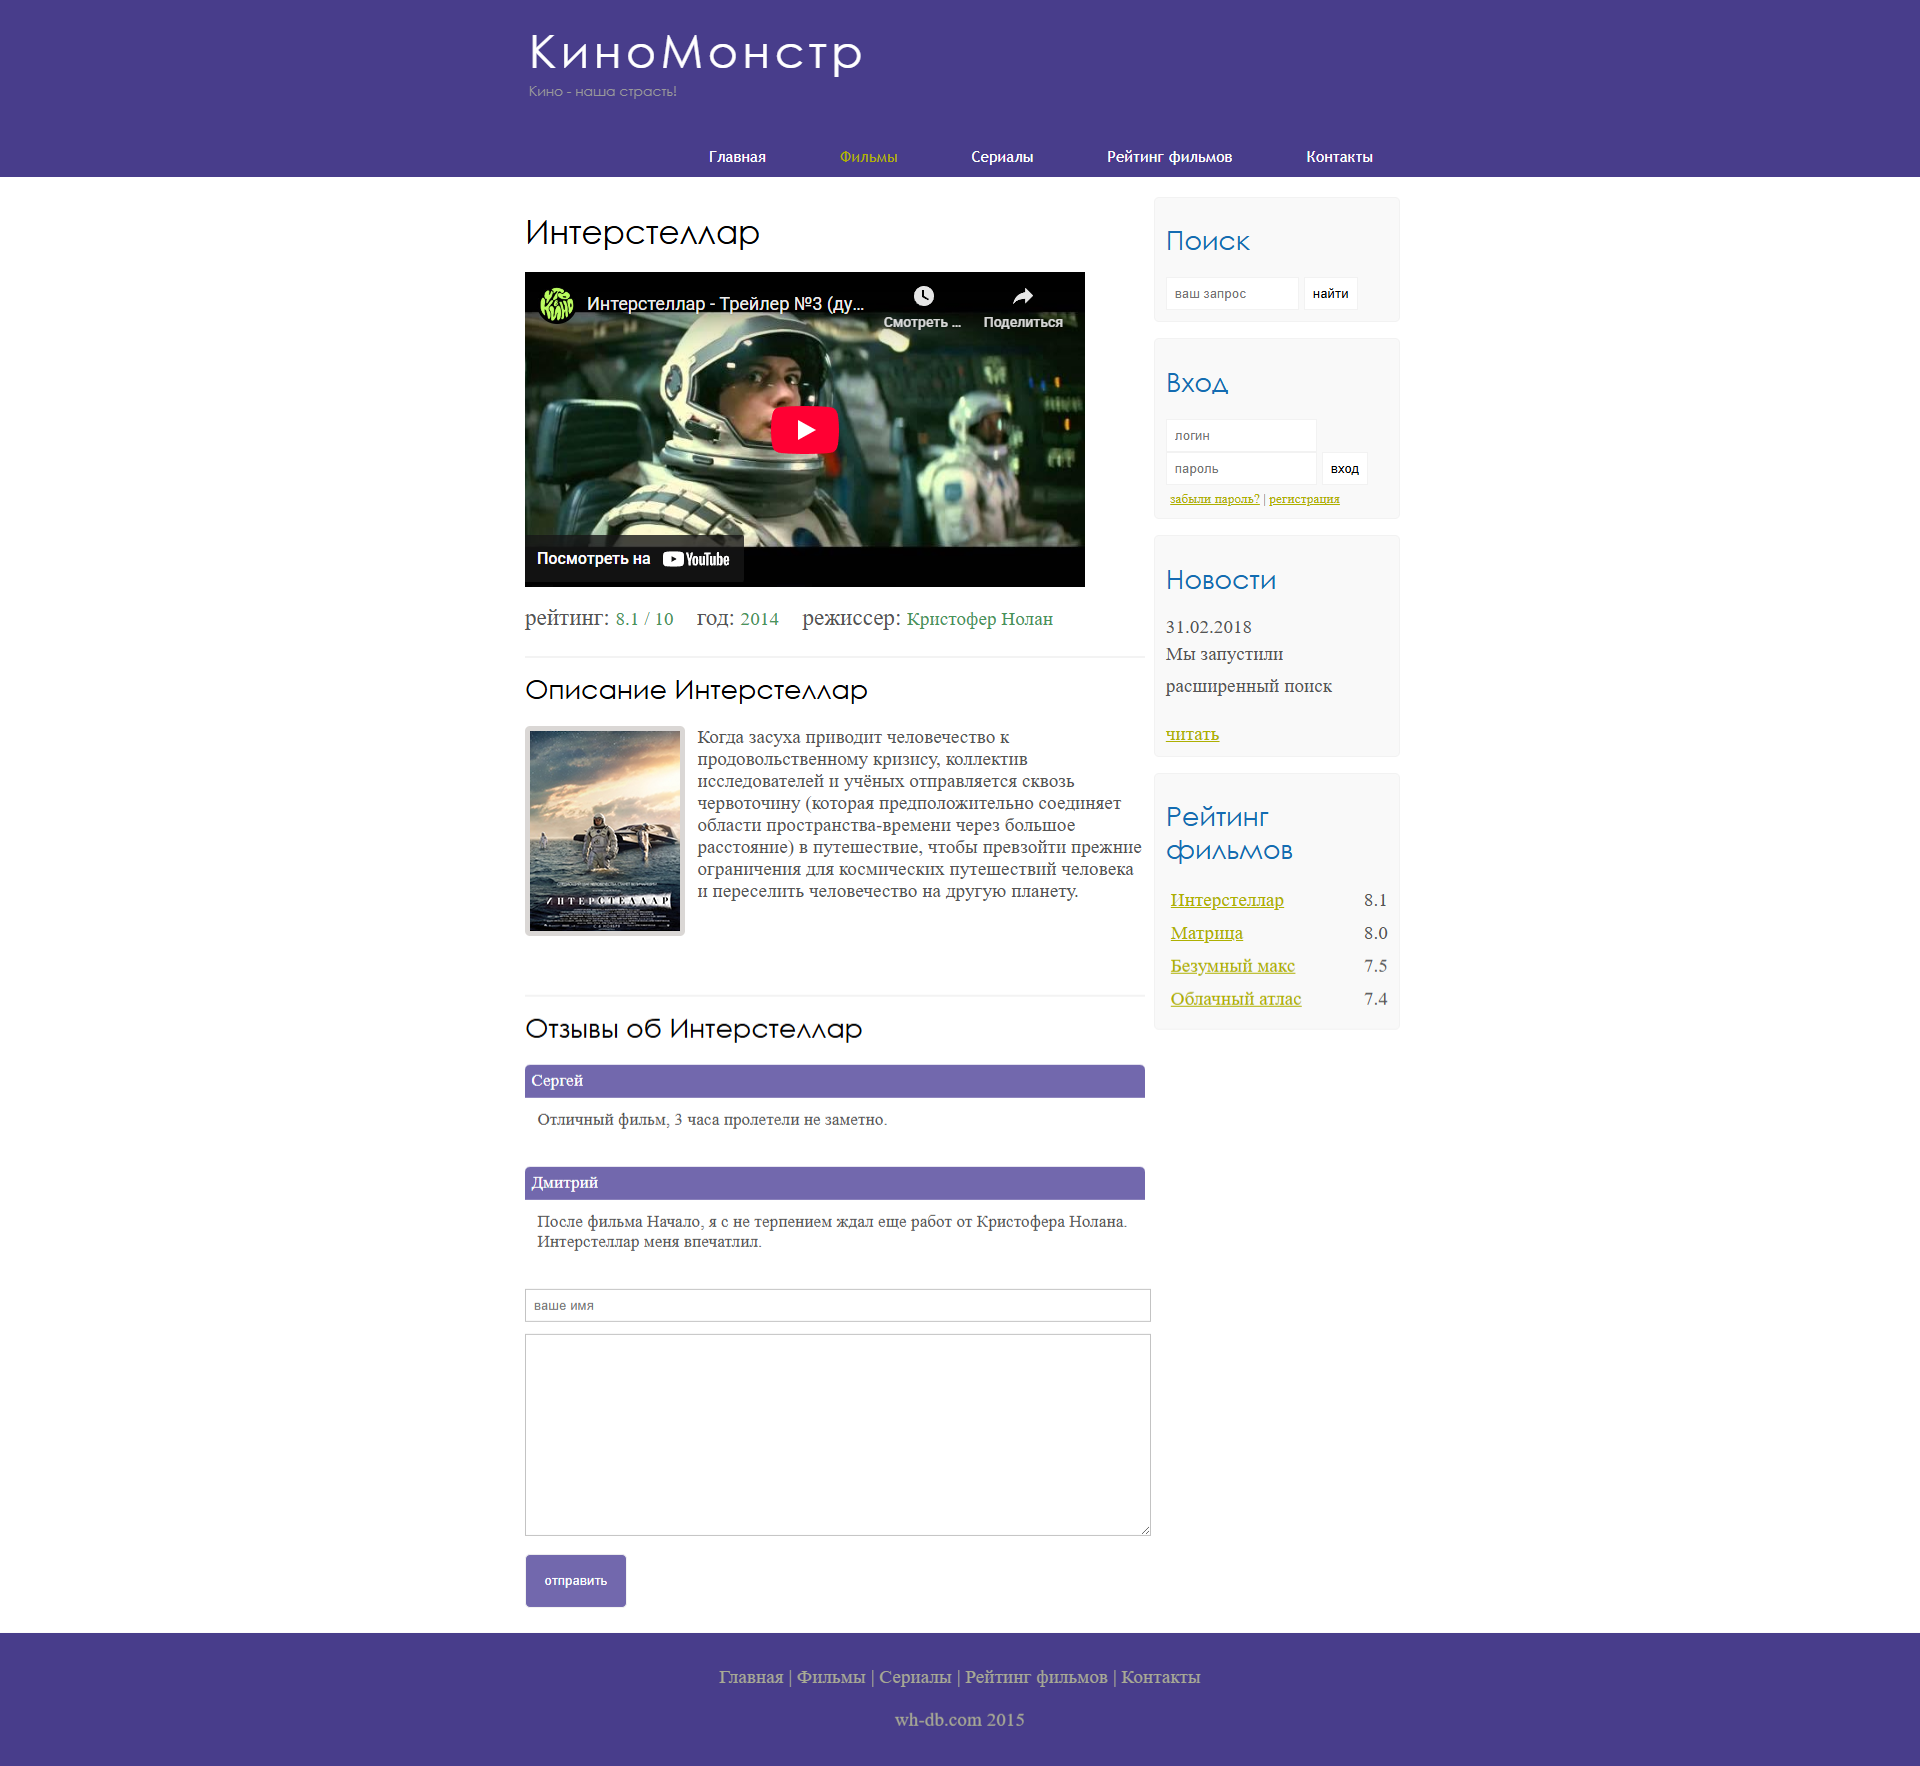Open Безумный макс in rating list
Screen dimensions: 1920x1766
click(x=1232, y=966)
